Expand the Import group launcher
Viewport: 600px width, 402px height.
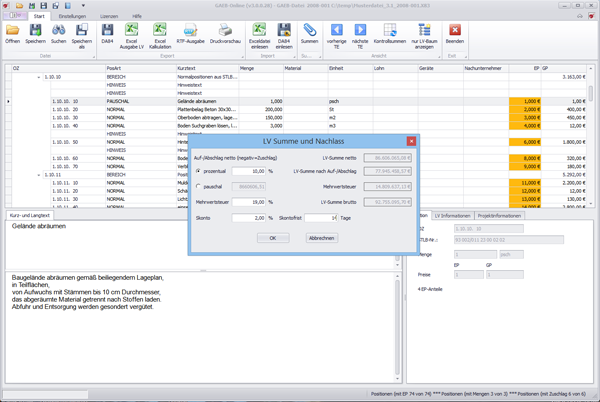coord(295,57)
